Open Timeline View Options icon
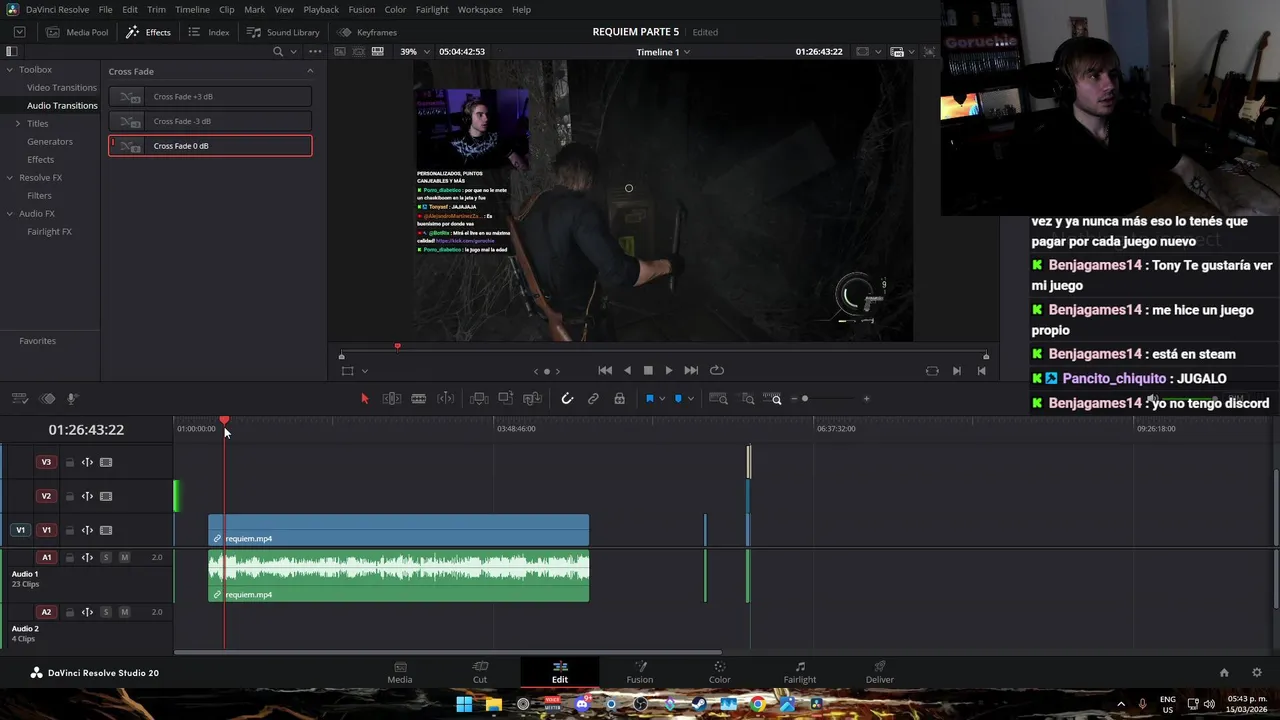 [x=22, y=398]
